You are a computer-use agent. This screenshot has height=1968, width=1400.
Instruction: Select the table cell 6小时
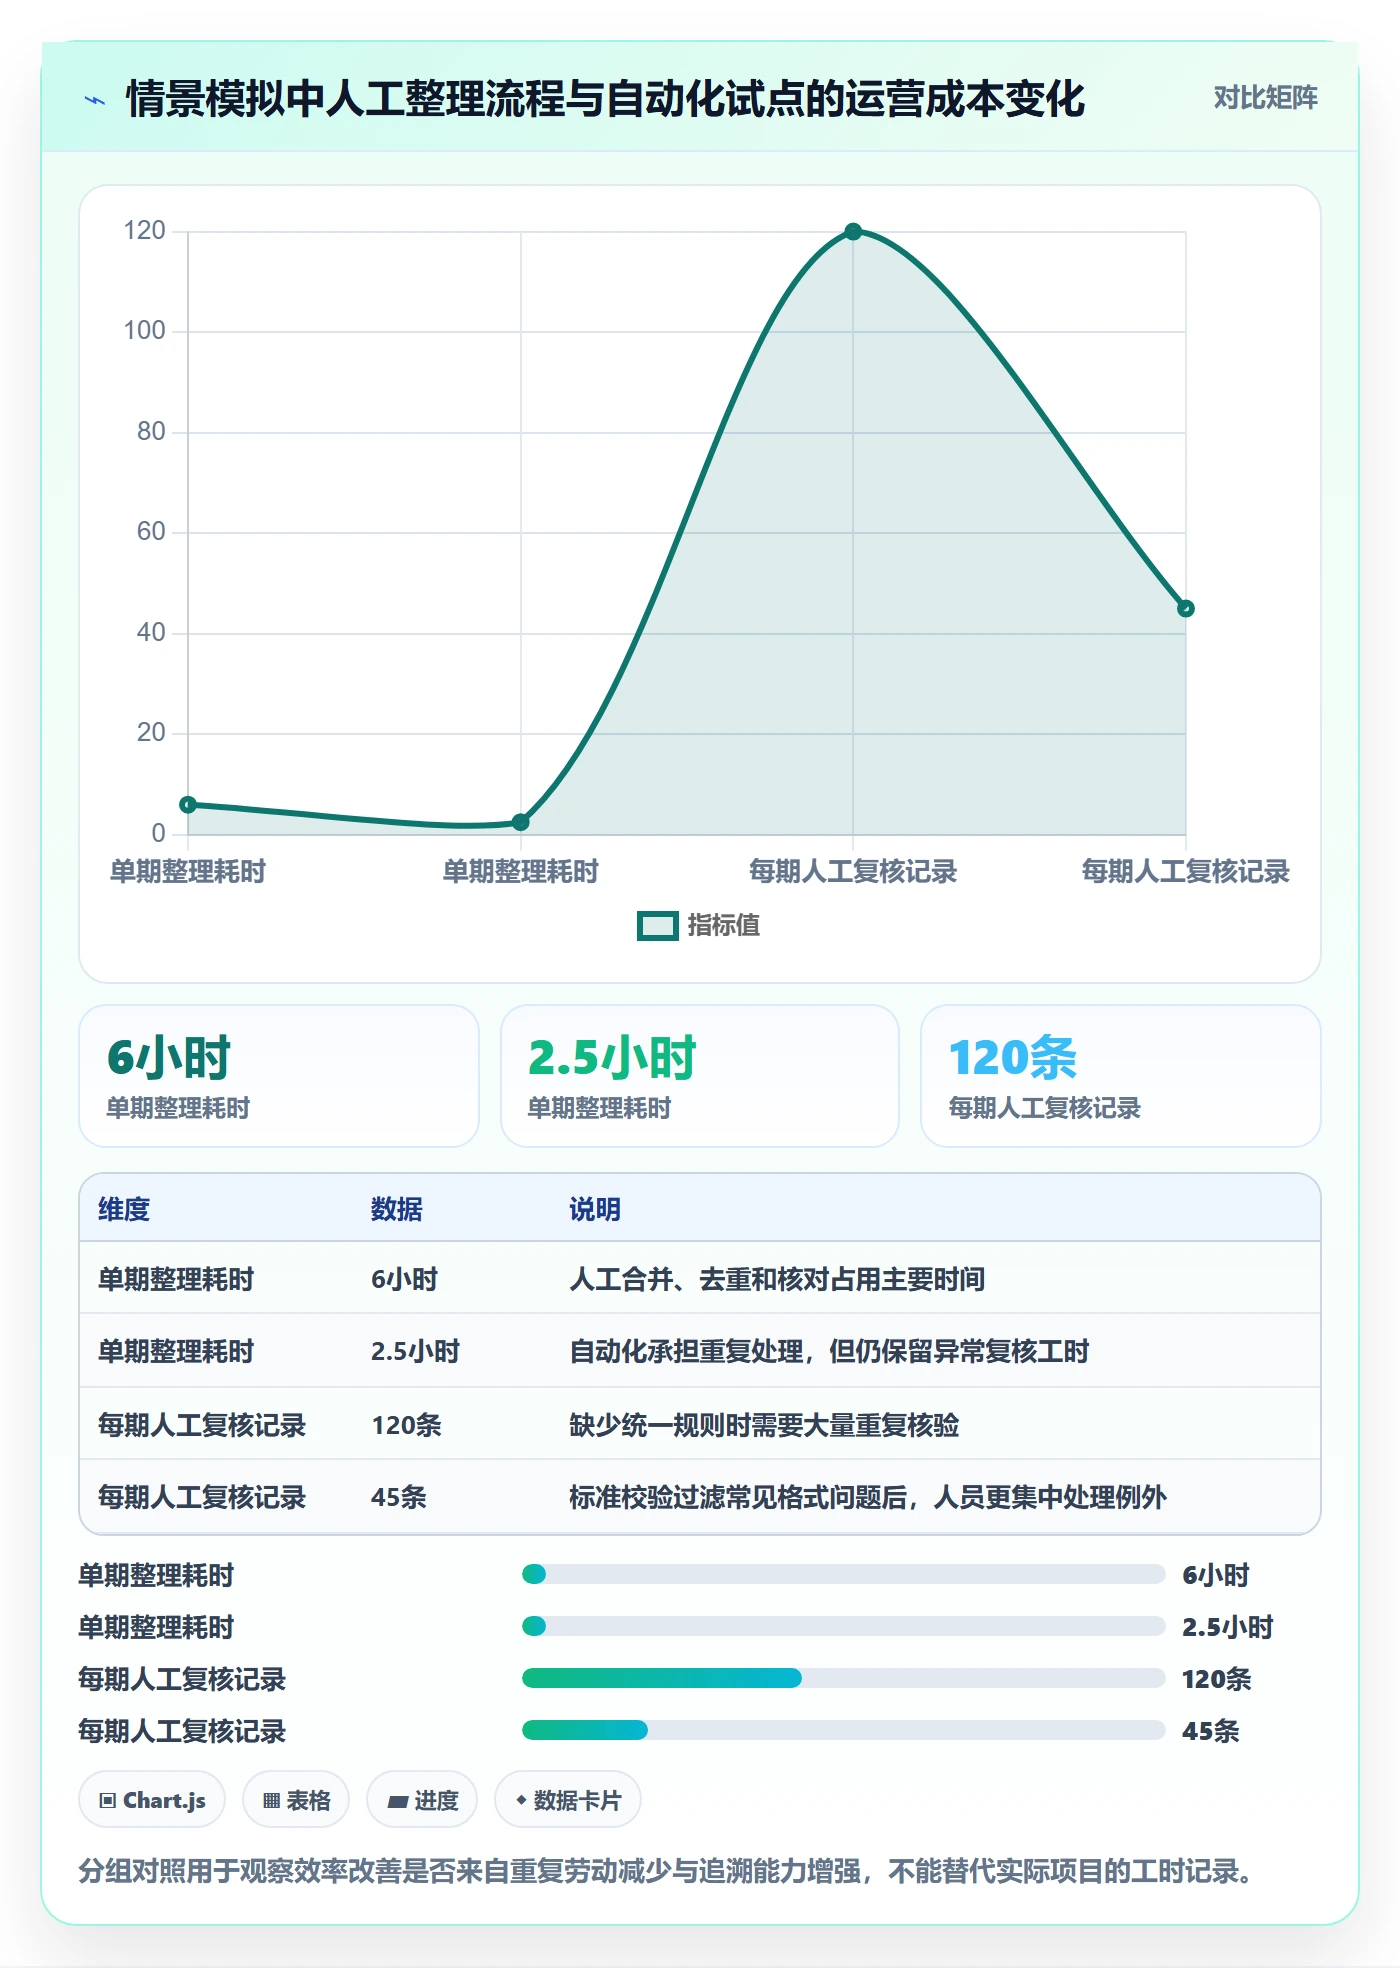coord(404,1279)
